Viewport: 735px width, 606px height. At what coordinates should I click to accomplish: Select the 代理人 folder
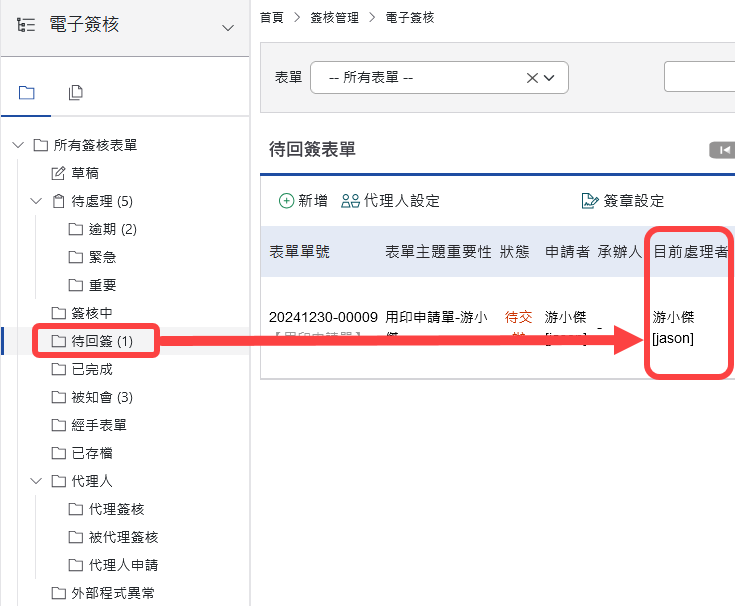pos(91,481)
